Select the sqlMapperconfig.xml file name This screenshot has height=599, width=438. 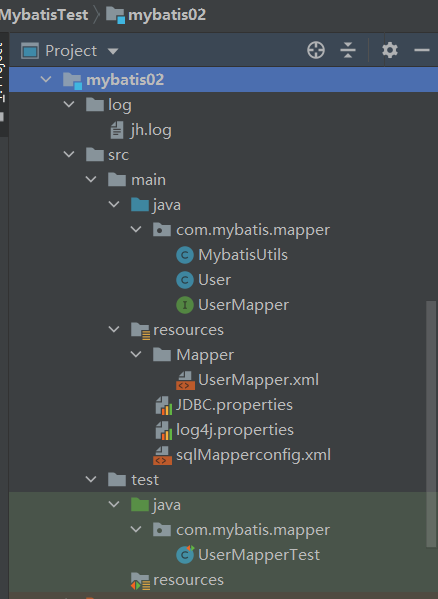pos(253,455)
